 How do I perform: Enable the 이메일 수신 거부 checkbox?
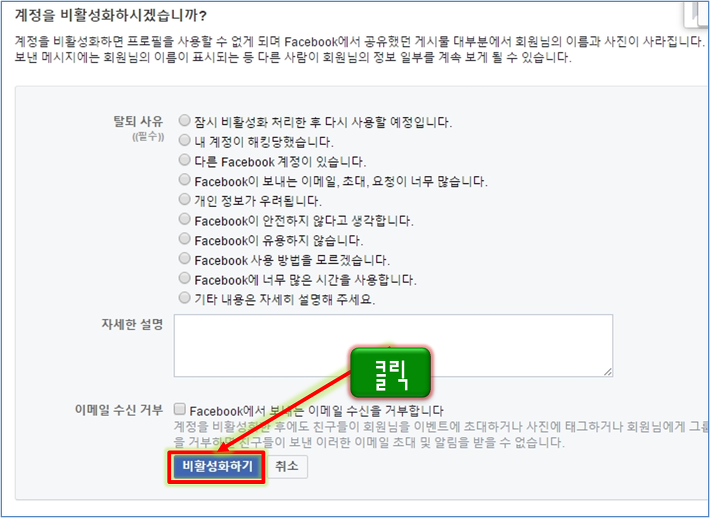pyautogui.click(x=180, y=409)
